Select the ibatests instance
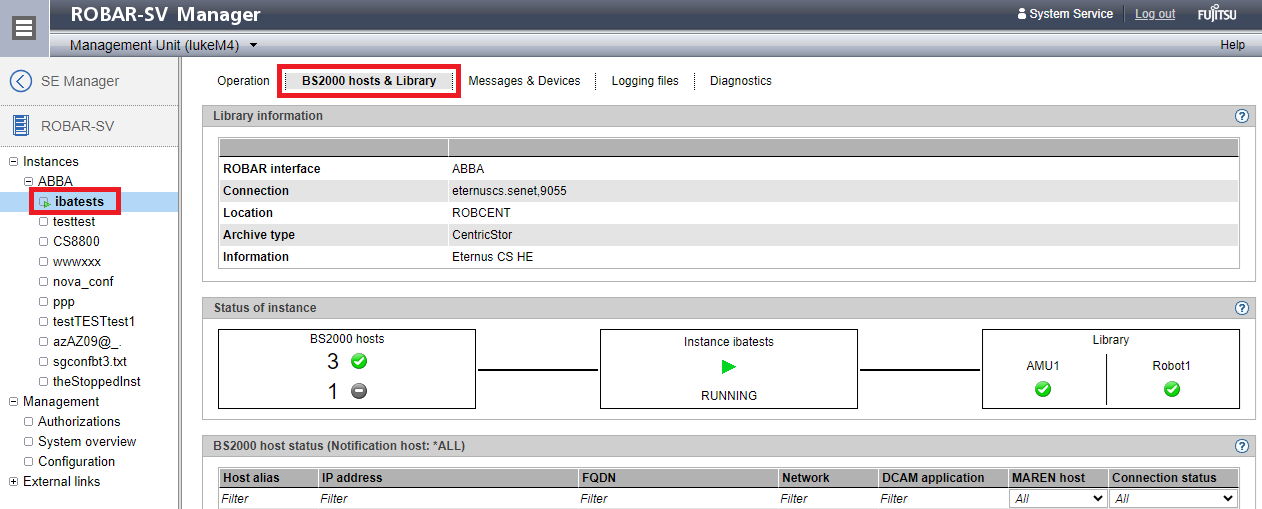The image size is (1262, 509). click(x=79, y=202)
